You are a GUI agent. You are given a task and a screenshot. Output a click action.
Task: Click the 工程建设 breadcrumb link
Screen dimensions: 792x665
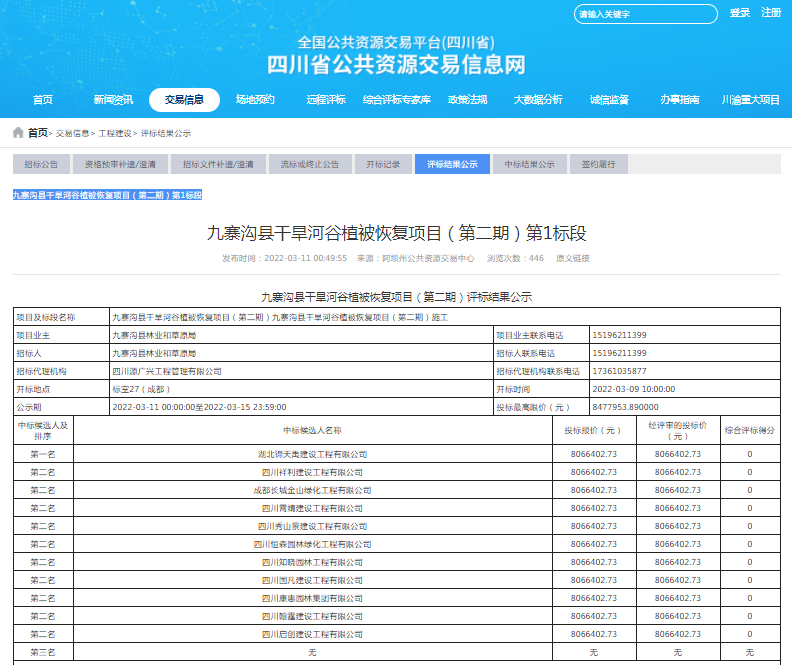click(x=115, y=133)
